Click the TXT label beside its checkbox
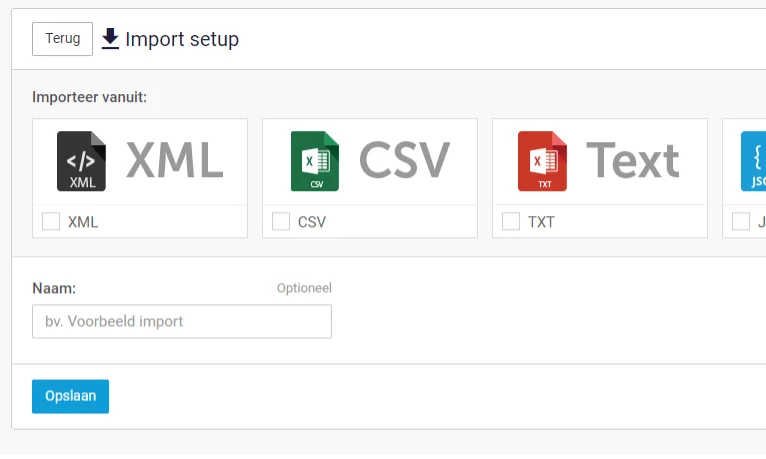Image resolution: width=766 pixels, height=459 pixels. pyautogui.click(x=541, y=222)
